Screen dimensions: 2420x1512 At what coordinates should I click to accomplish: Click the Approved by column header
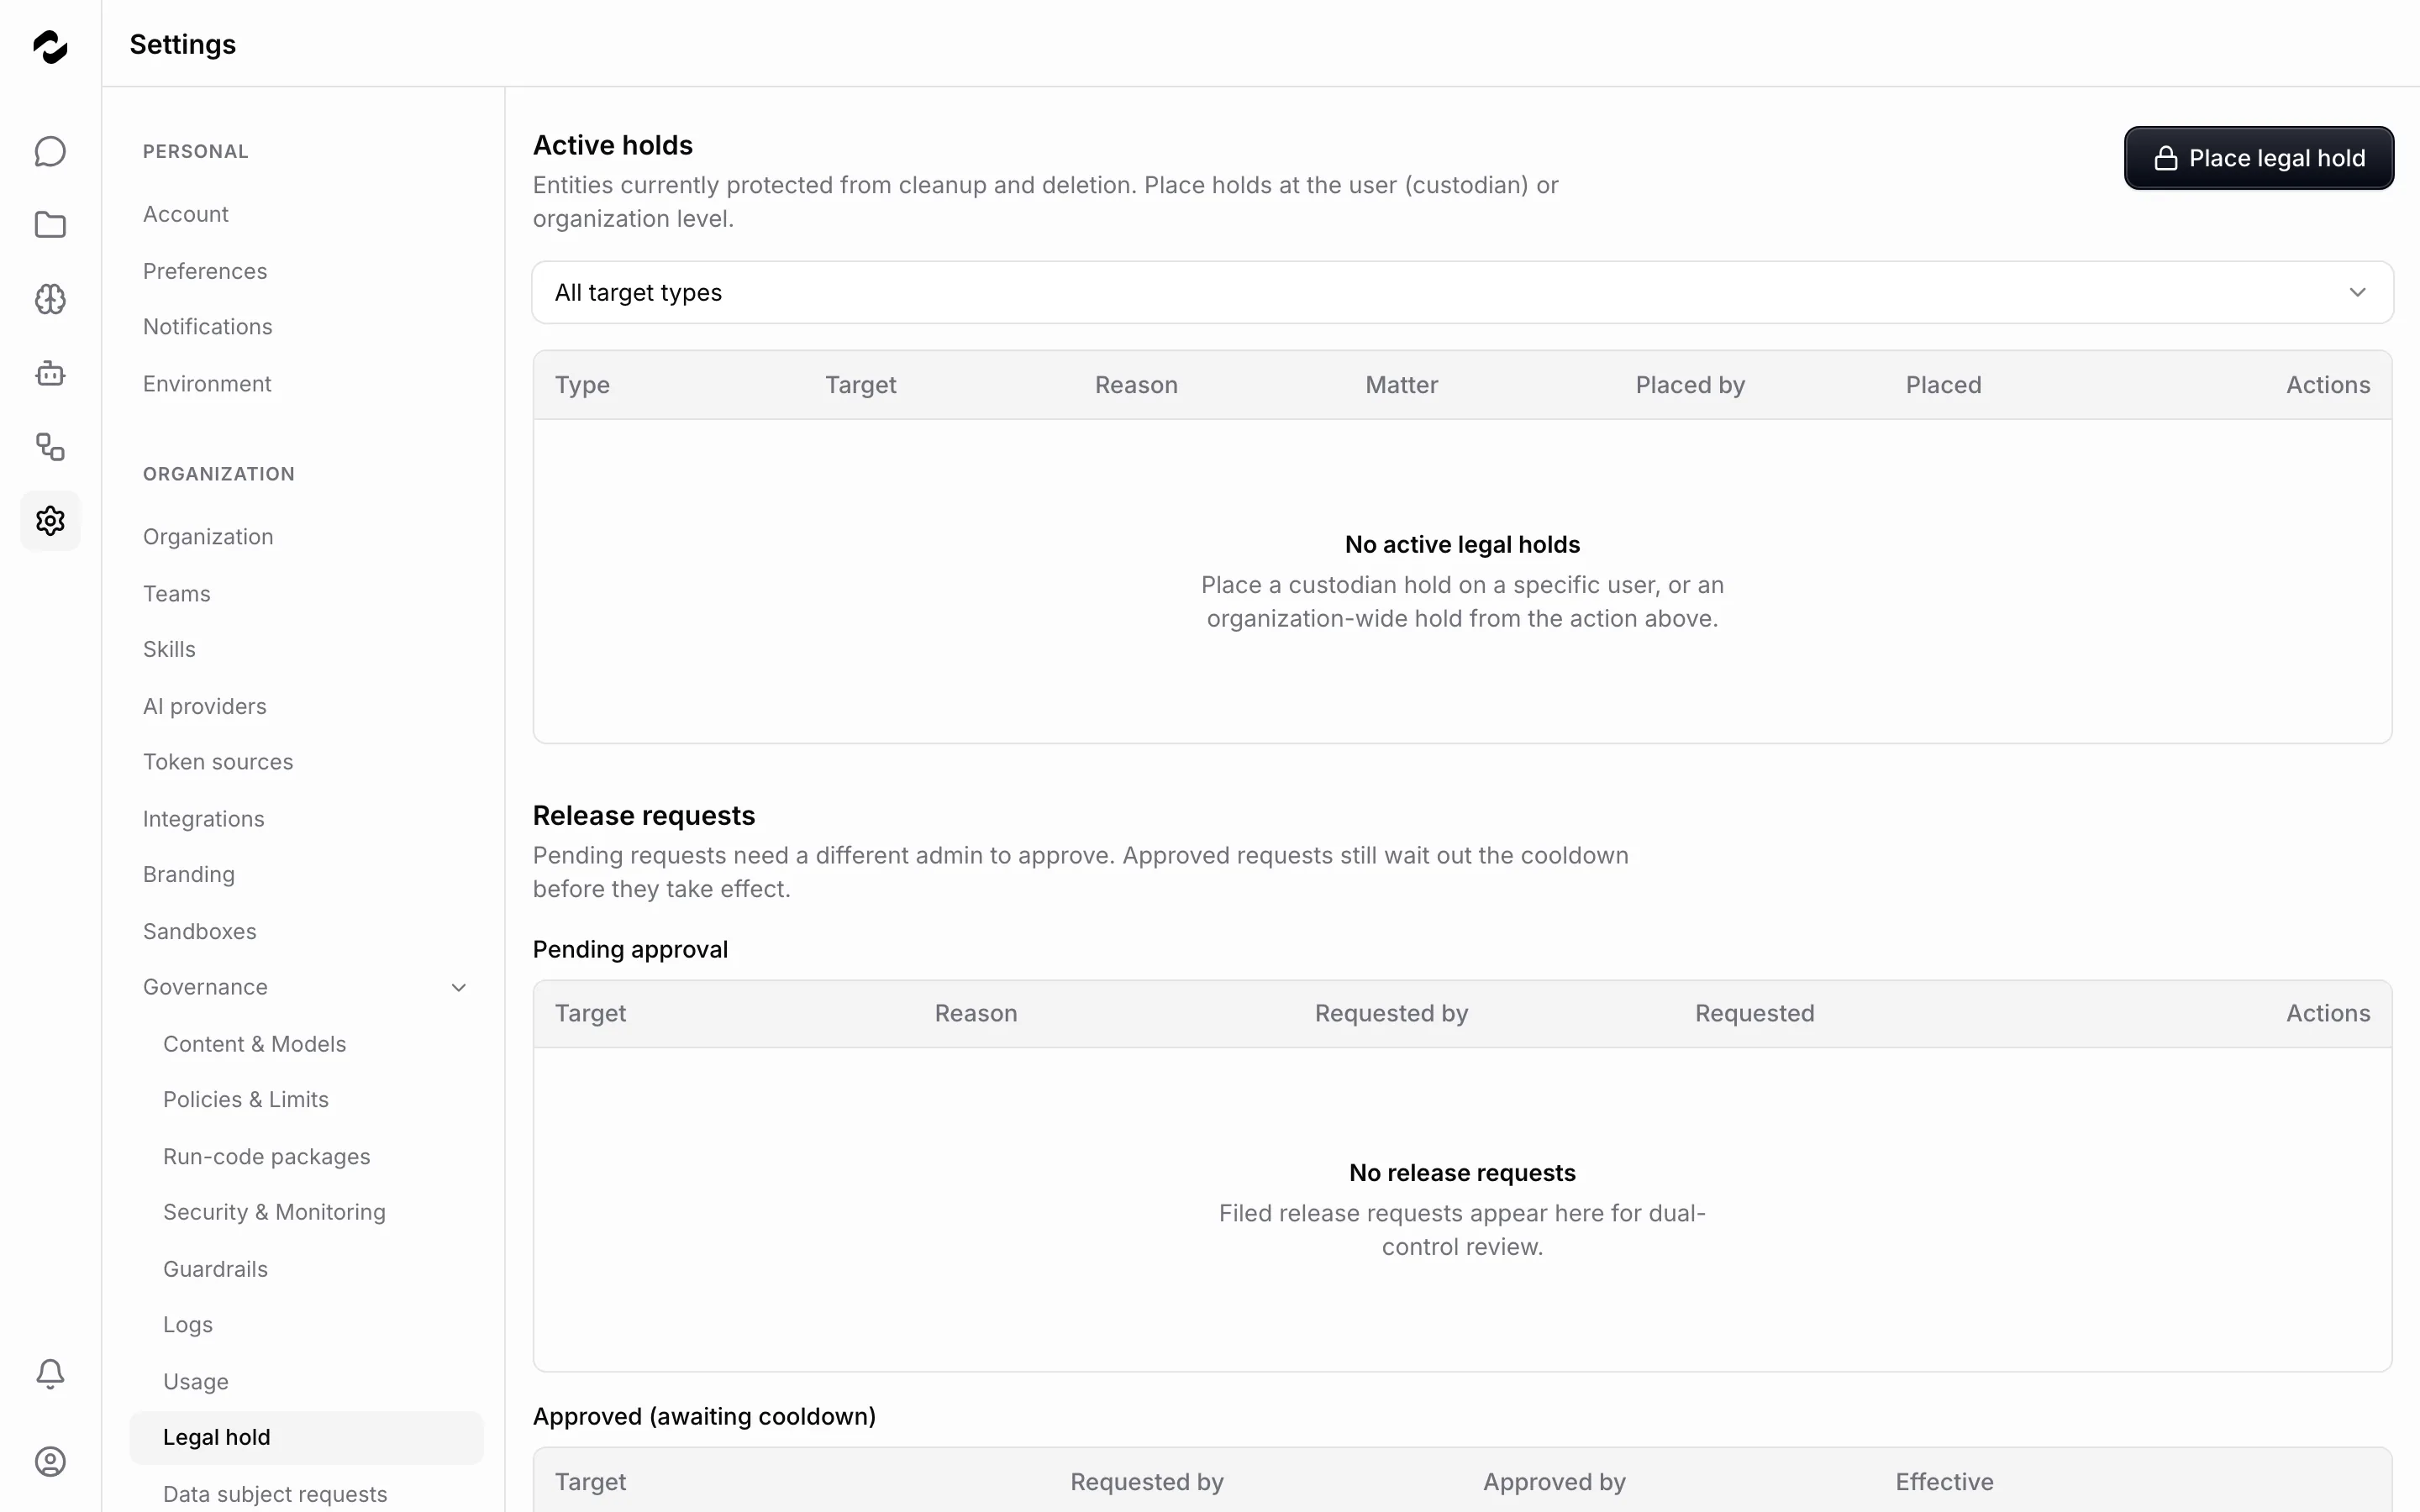coord(1554,1482)
